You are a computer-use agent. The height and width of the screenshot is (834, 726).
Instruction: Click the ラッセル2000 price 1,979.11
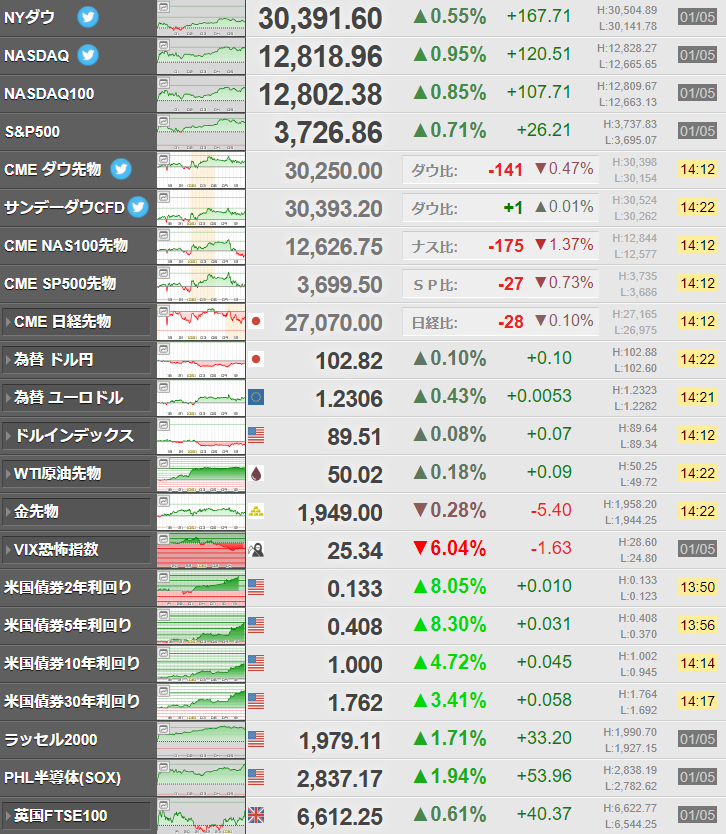[x=340, y=740]
